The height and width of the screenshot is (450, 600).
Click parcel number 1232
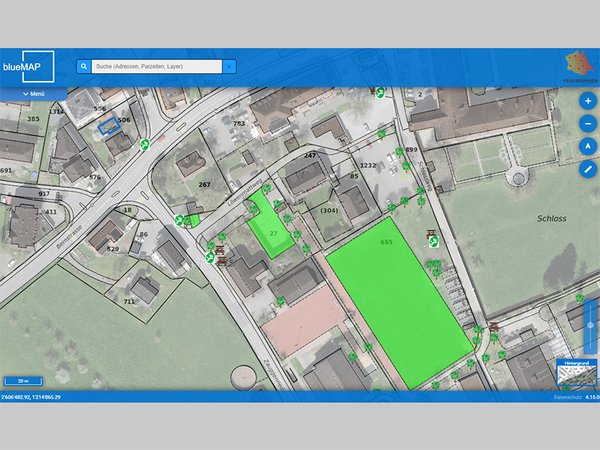pyautogui.click(x=368, y=165)
